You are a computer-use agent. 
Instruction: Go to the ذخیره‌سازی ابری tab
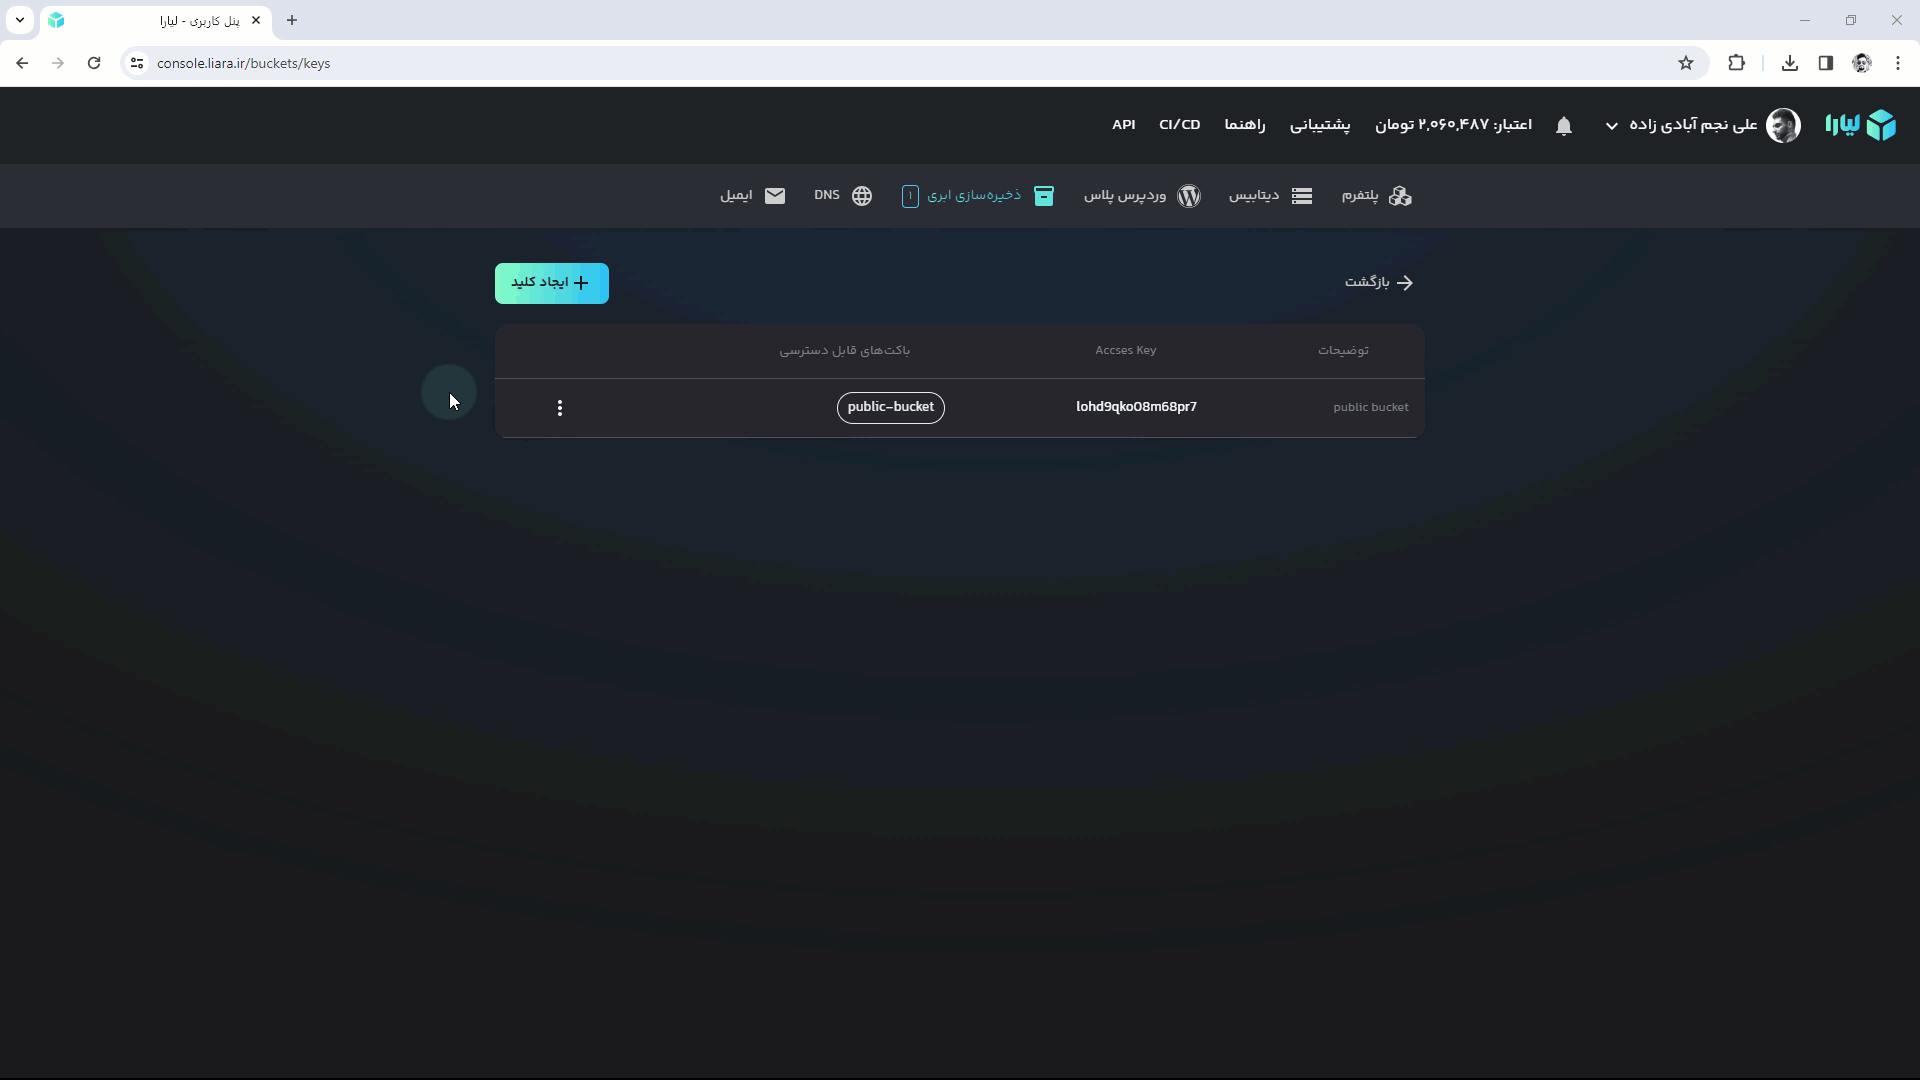pyautogui.click(x=978, y=196)
